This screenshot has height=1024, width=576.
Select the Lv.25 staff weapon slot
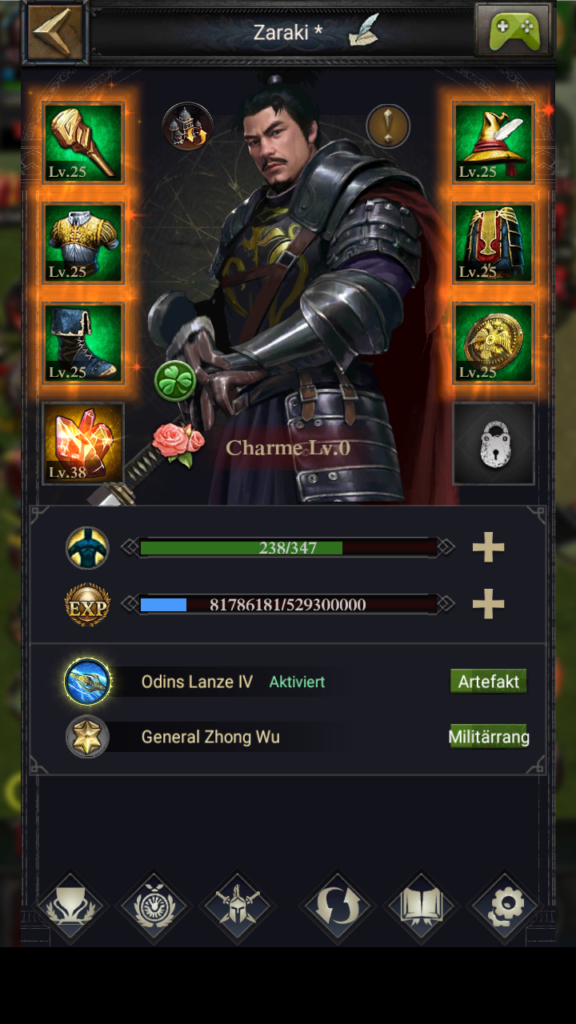(83, 142)
